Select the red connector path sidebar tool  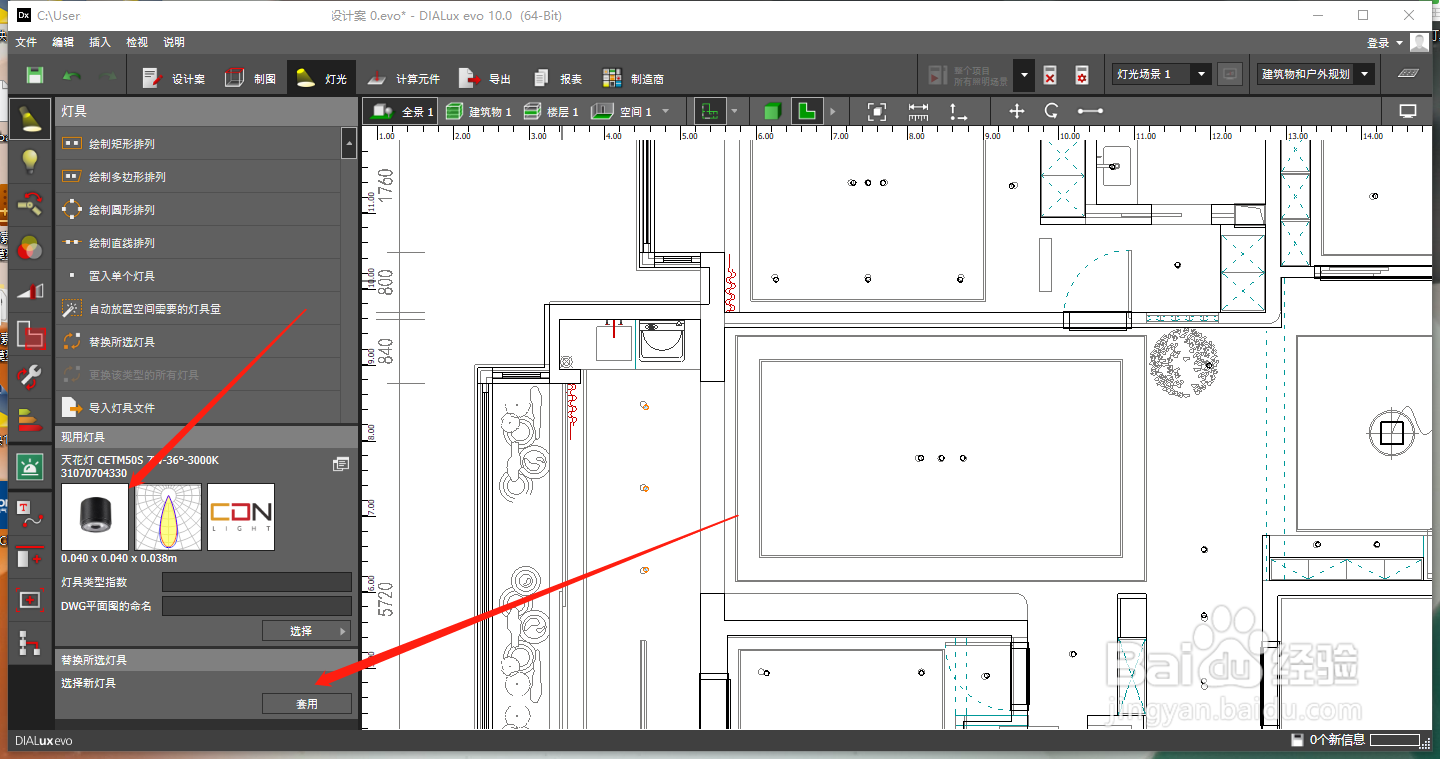coord(30,642)
